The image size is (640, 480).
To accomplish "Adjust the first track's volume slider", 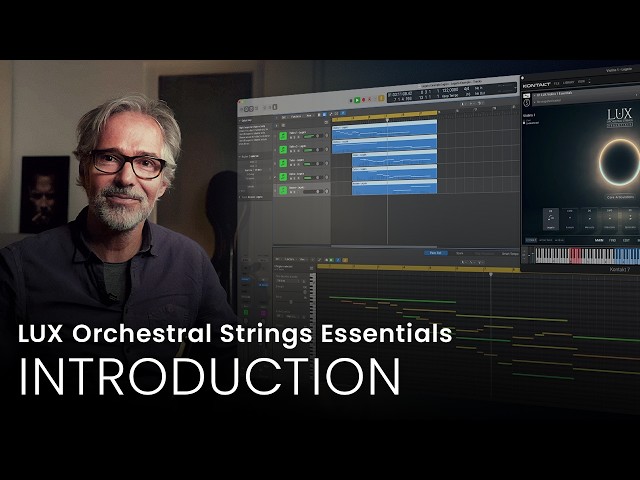I will 313,136.
